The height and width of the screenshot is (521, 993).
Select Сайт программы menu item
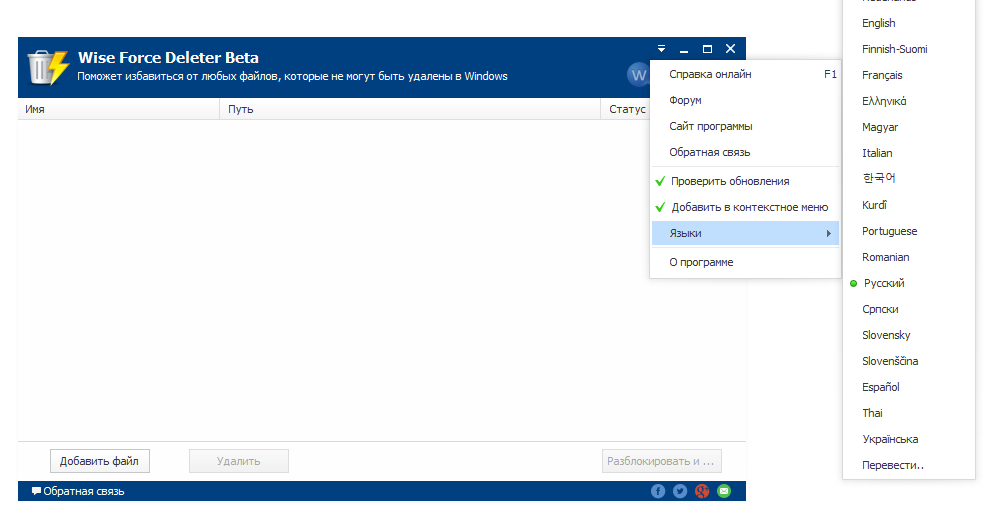pyautogui.click(x=745, y=126)
